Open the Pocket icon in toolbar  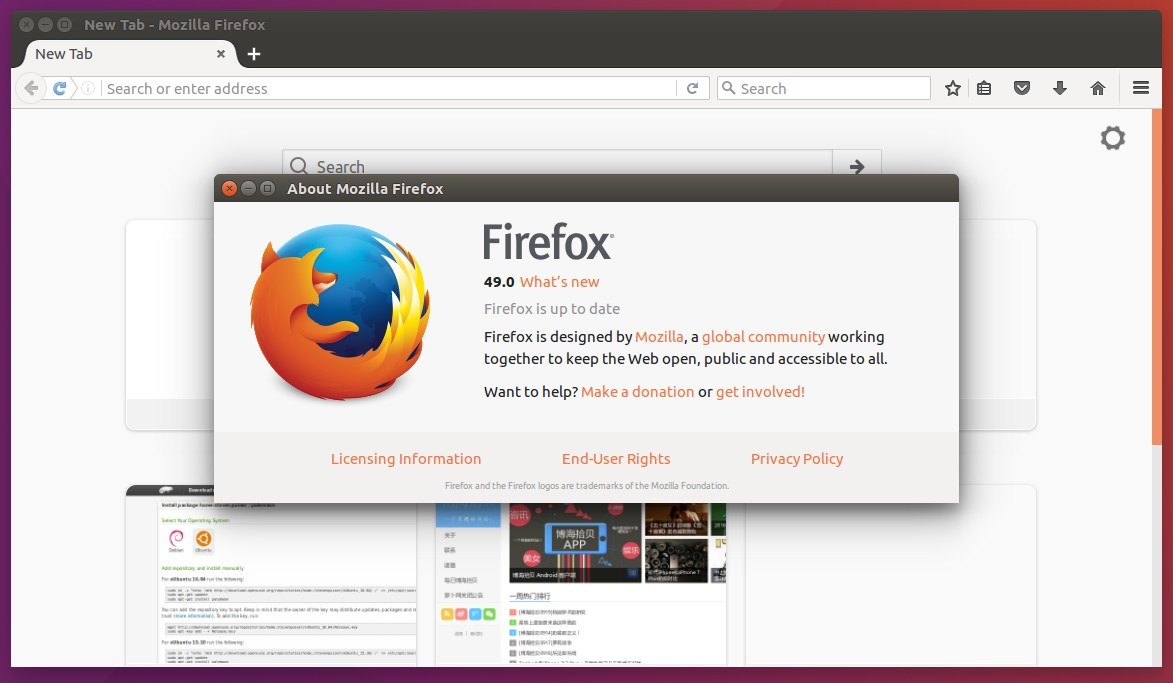pos(1022,88)
